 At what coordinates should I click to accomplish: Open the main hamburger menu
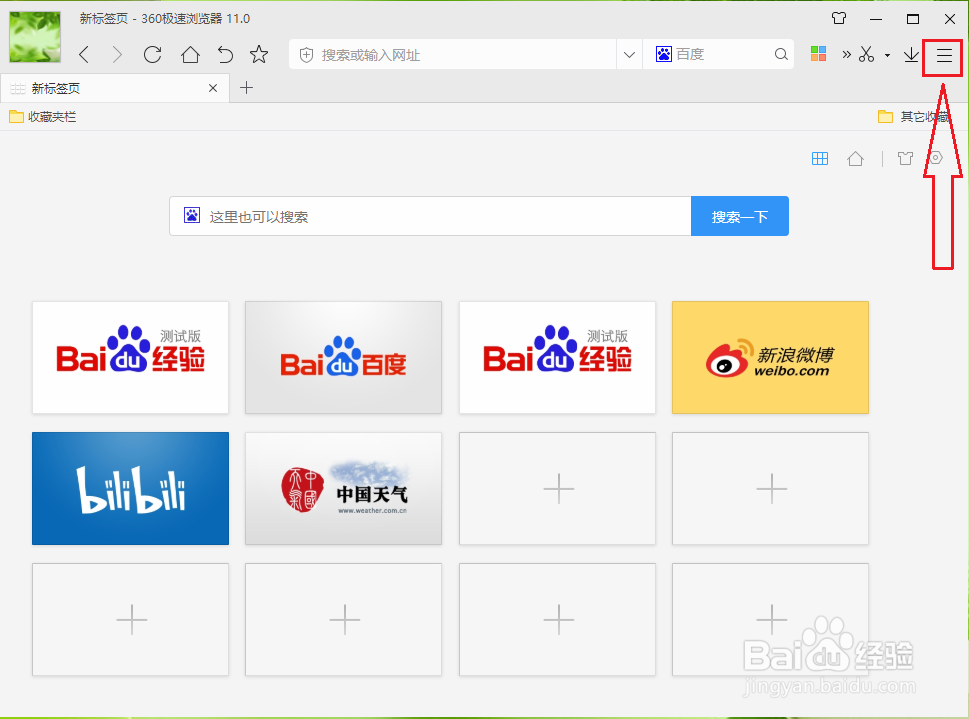942,56
